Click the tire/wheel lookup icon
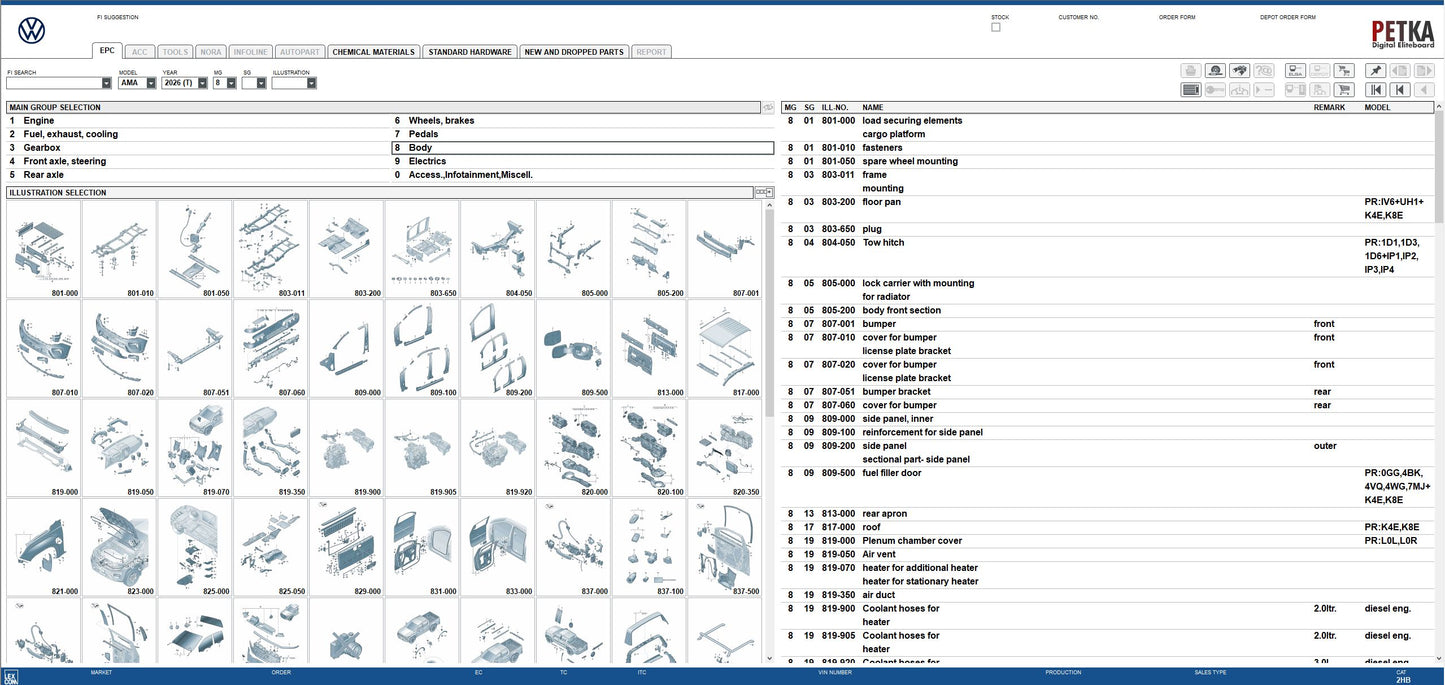This screenshot has width=1445, height=685. coord(1214,68)
